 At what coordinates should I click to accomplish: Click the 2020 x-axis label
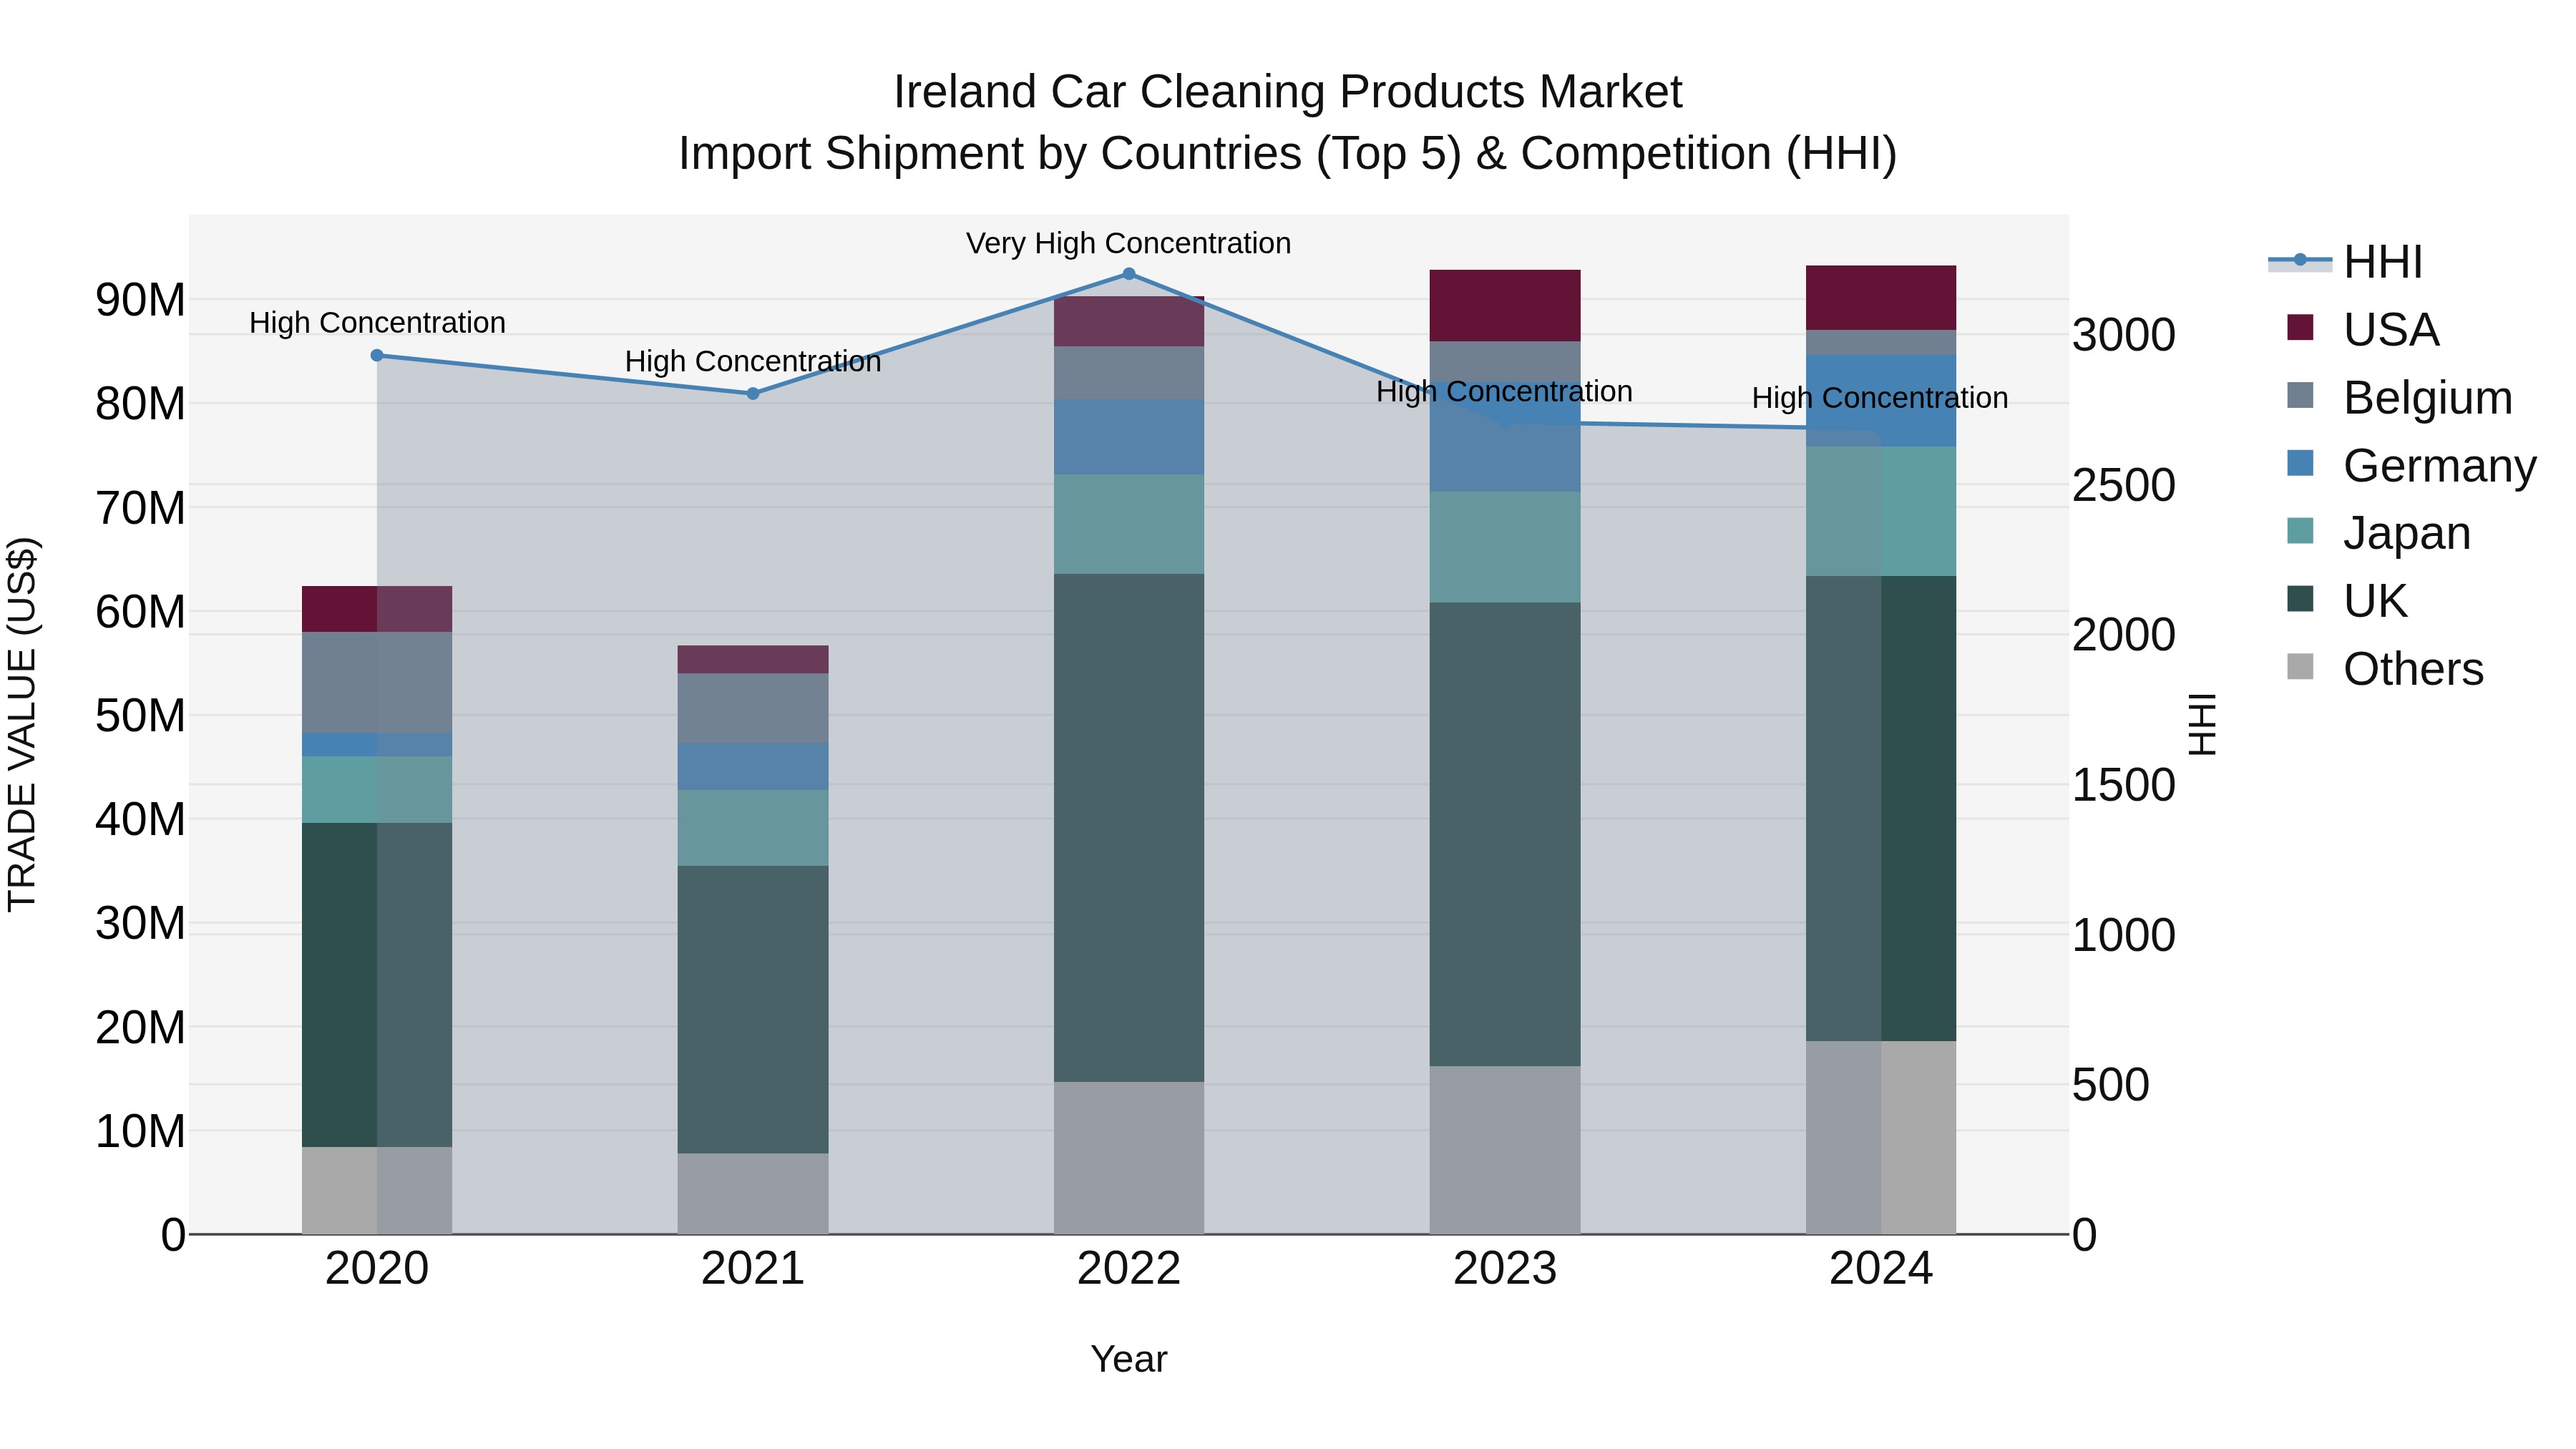click(x=377, y=1269)
